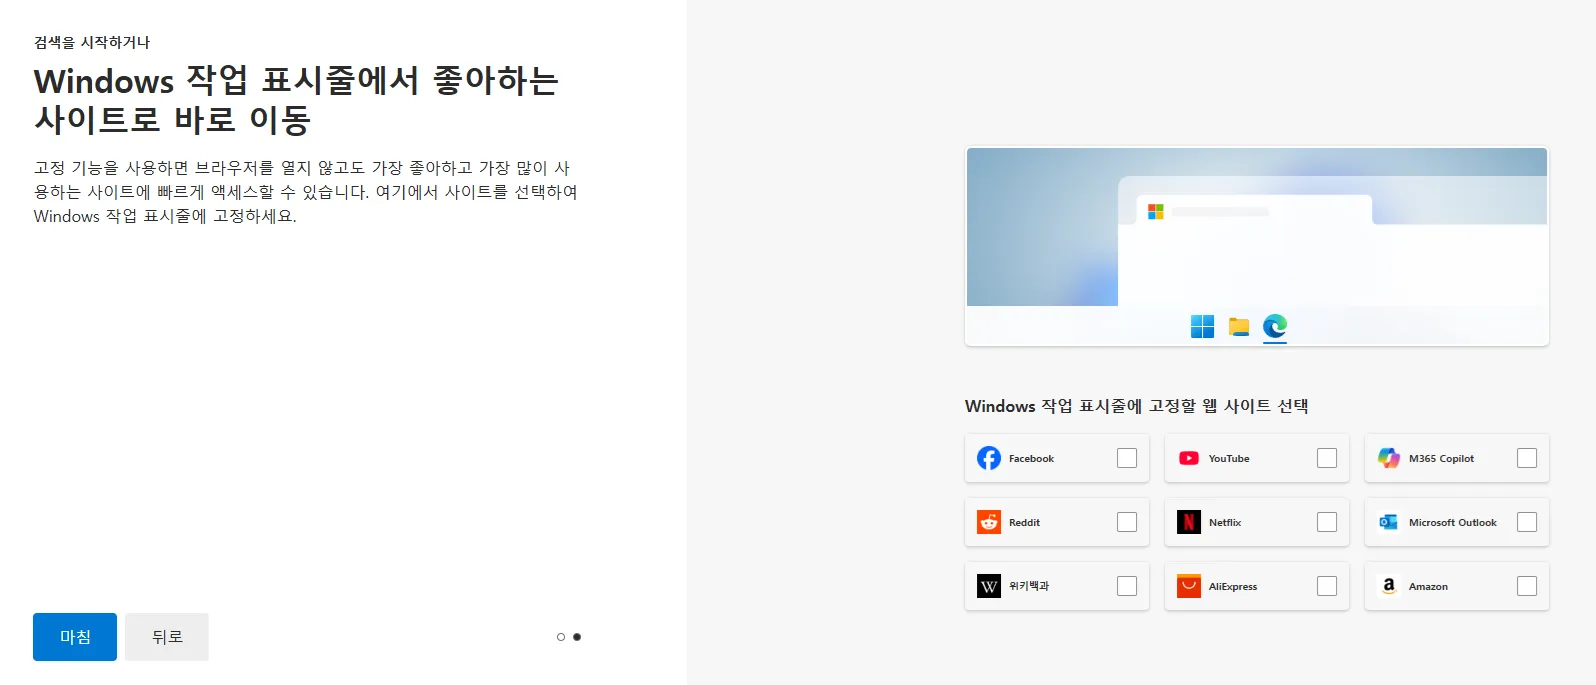Image resolution: width=1596 pixels, height=685 pixels.
Task: Click the Amazon site label
Action: coord(1428,587)
